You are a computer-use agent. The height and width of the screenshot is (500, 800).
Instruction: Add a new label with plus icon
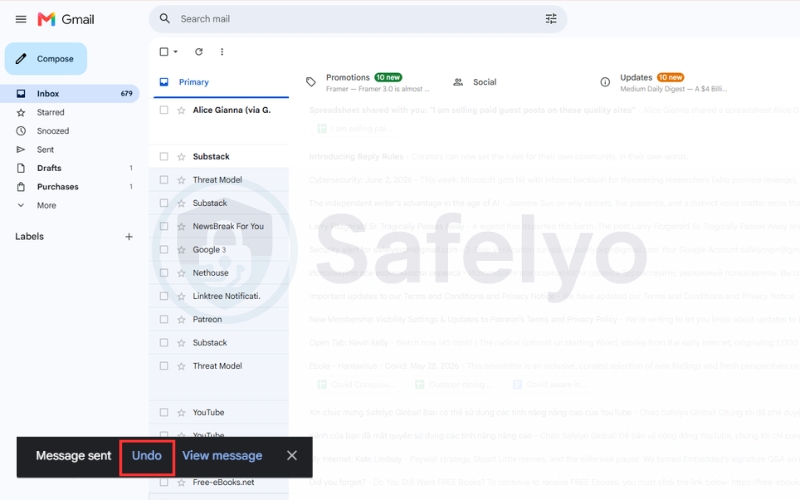coord(129,237)
